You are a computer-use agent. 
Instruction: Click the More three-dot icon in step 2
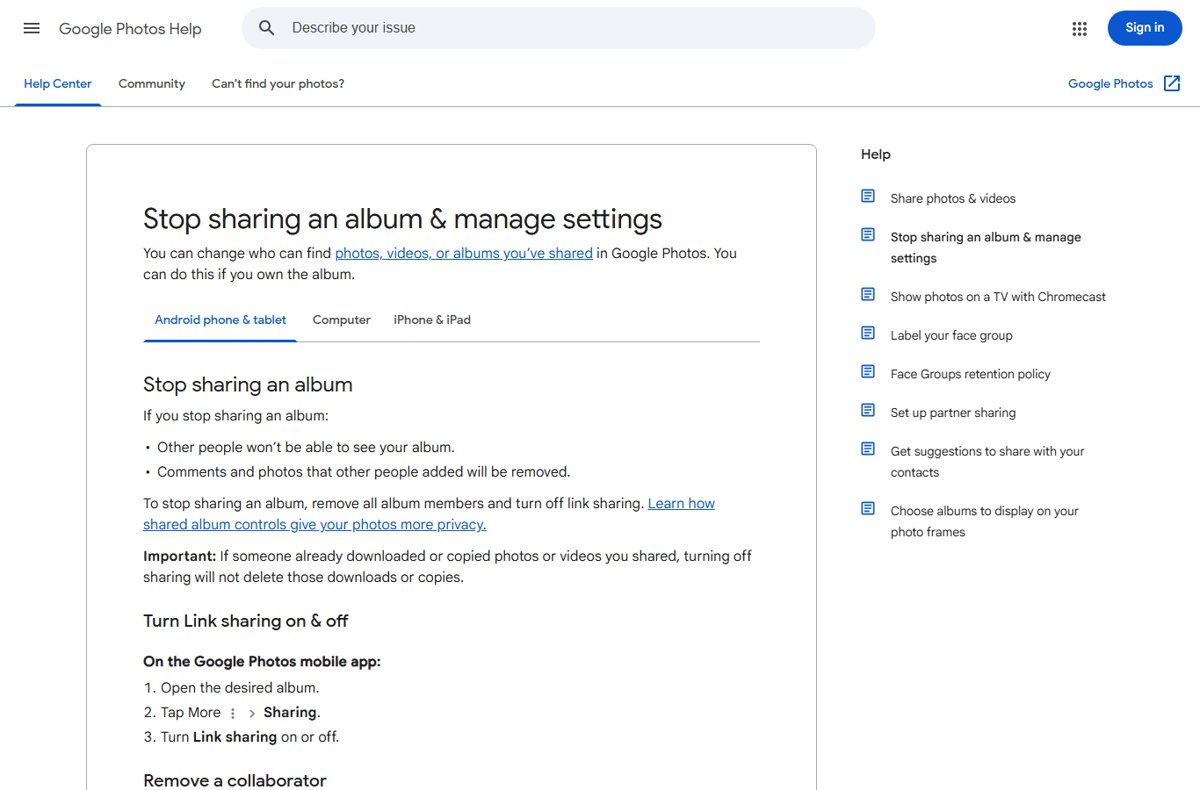(x=233, y=713)
